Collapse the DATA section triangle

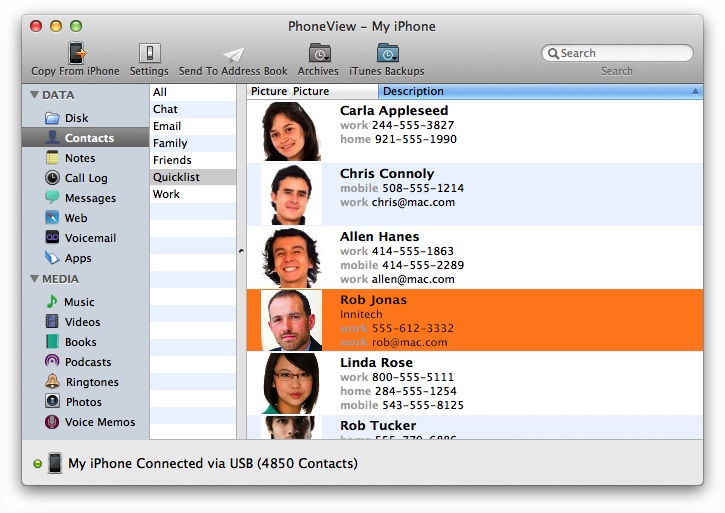35,95
